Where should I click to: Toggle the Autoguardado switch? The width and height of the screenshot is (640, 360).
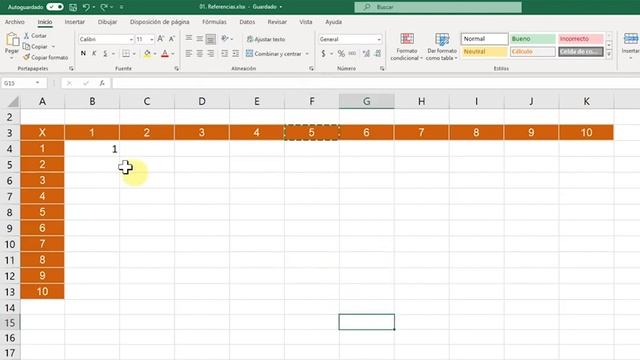pyautogui.click(x=55, y=7)
